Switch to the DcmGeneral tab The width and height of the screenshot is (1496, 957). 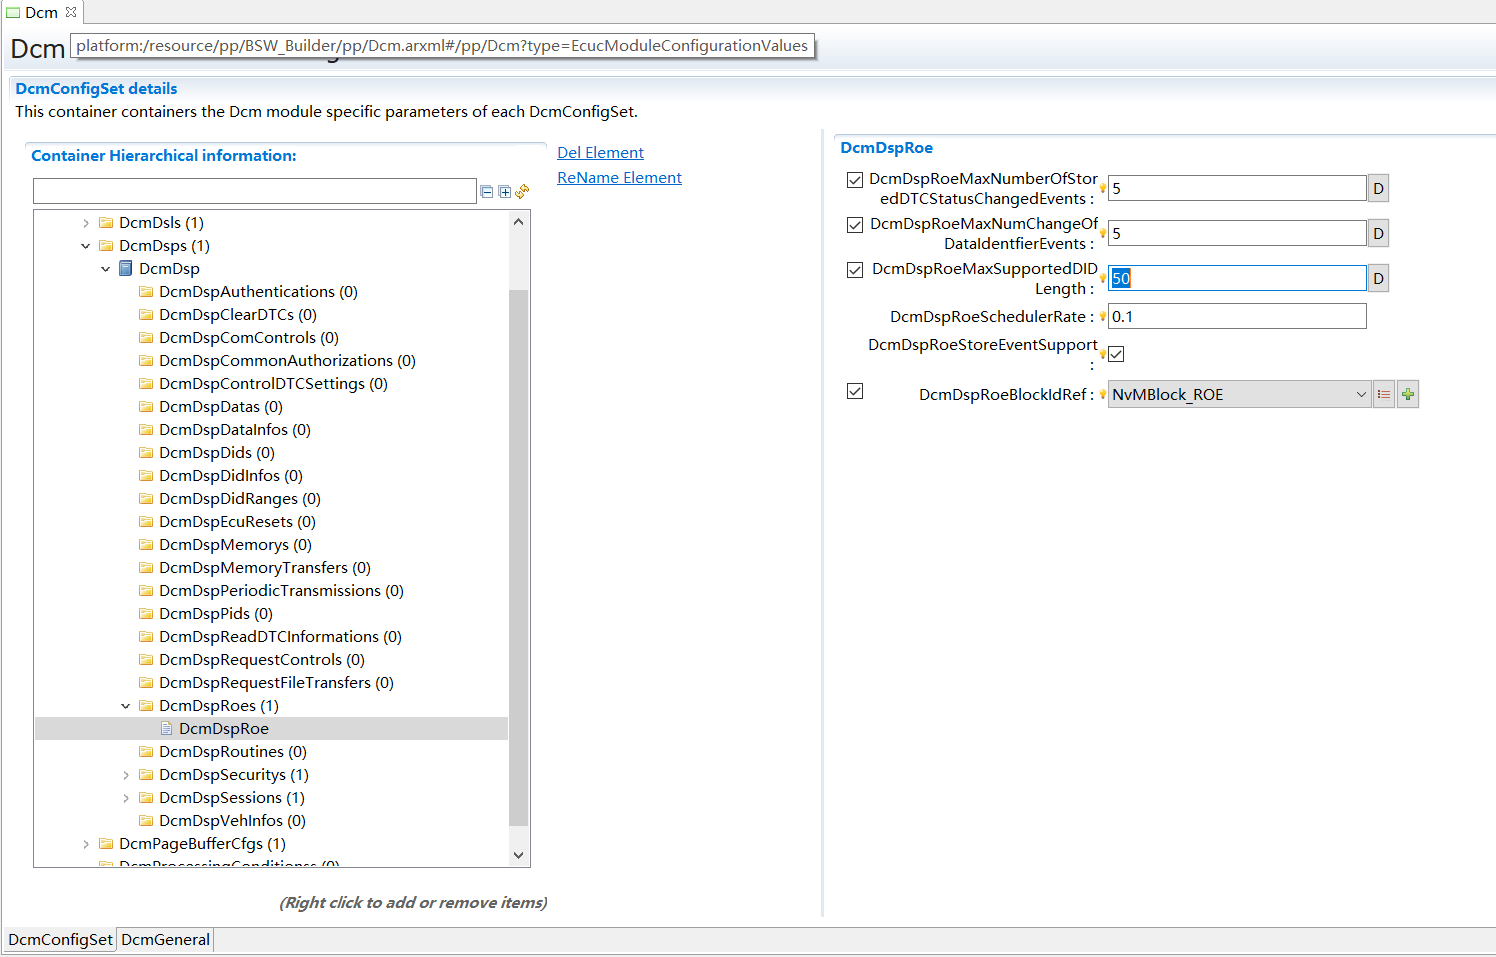pos(165,940)
